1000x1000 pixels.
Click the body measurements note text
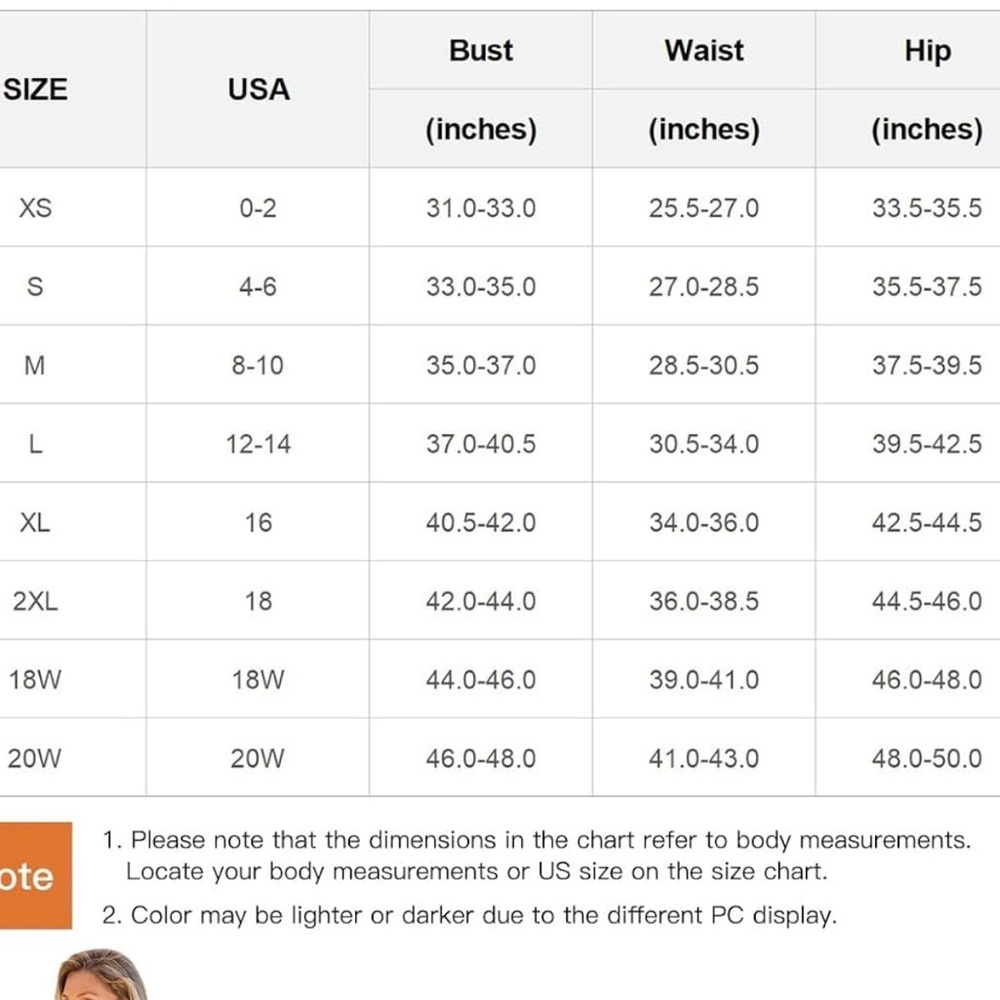pyautogui.click(x=536, y=855)
